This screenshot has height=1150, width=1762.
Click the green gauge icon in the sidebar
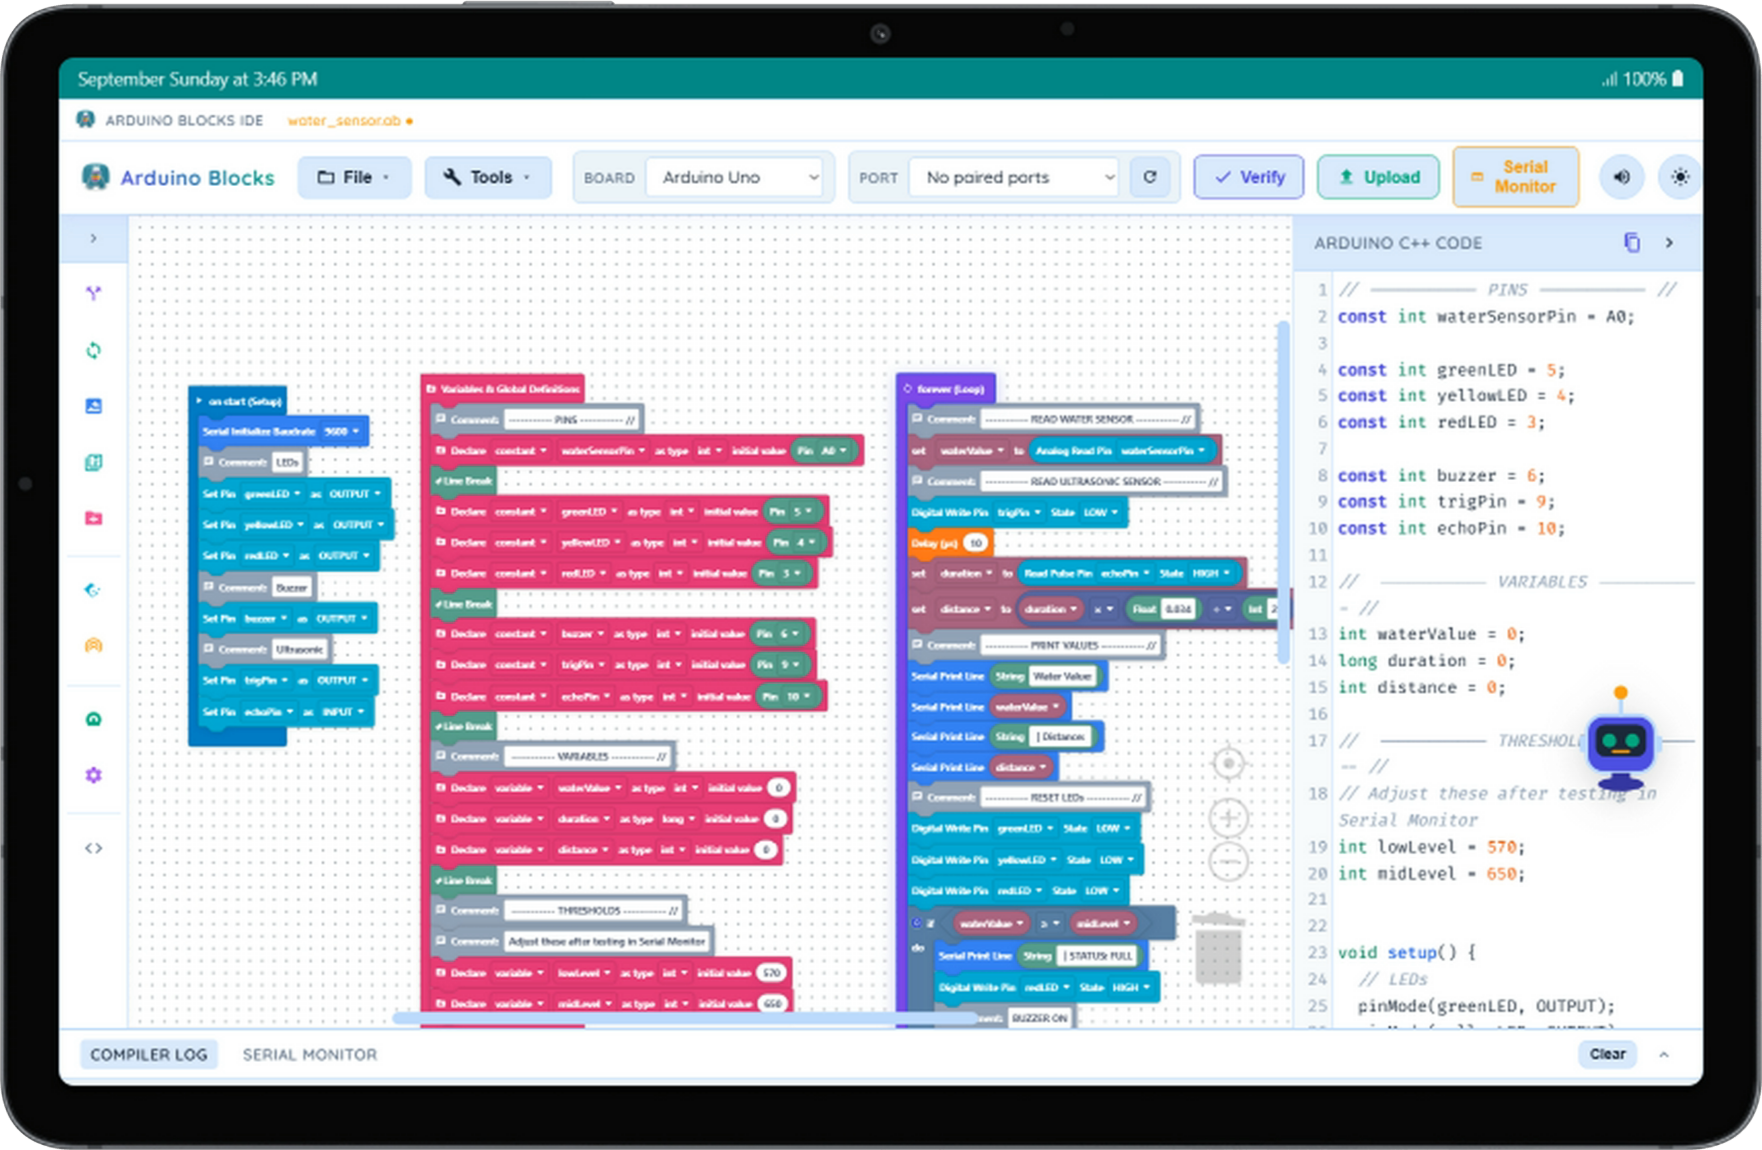[x=94, y=719]
